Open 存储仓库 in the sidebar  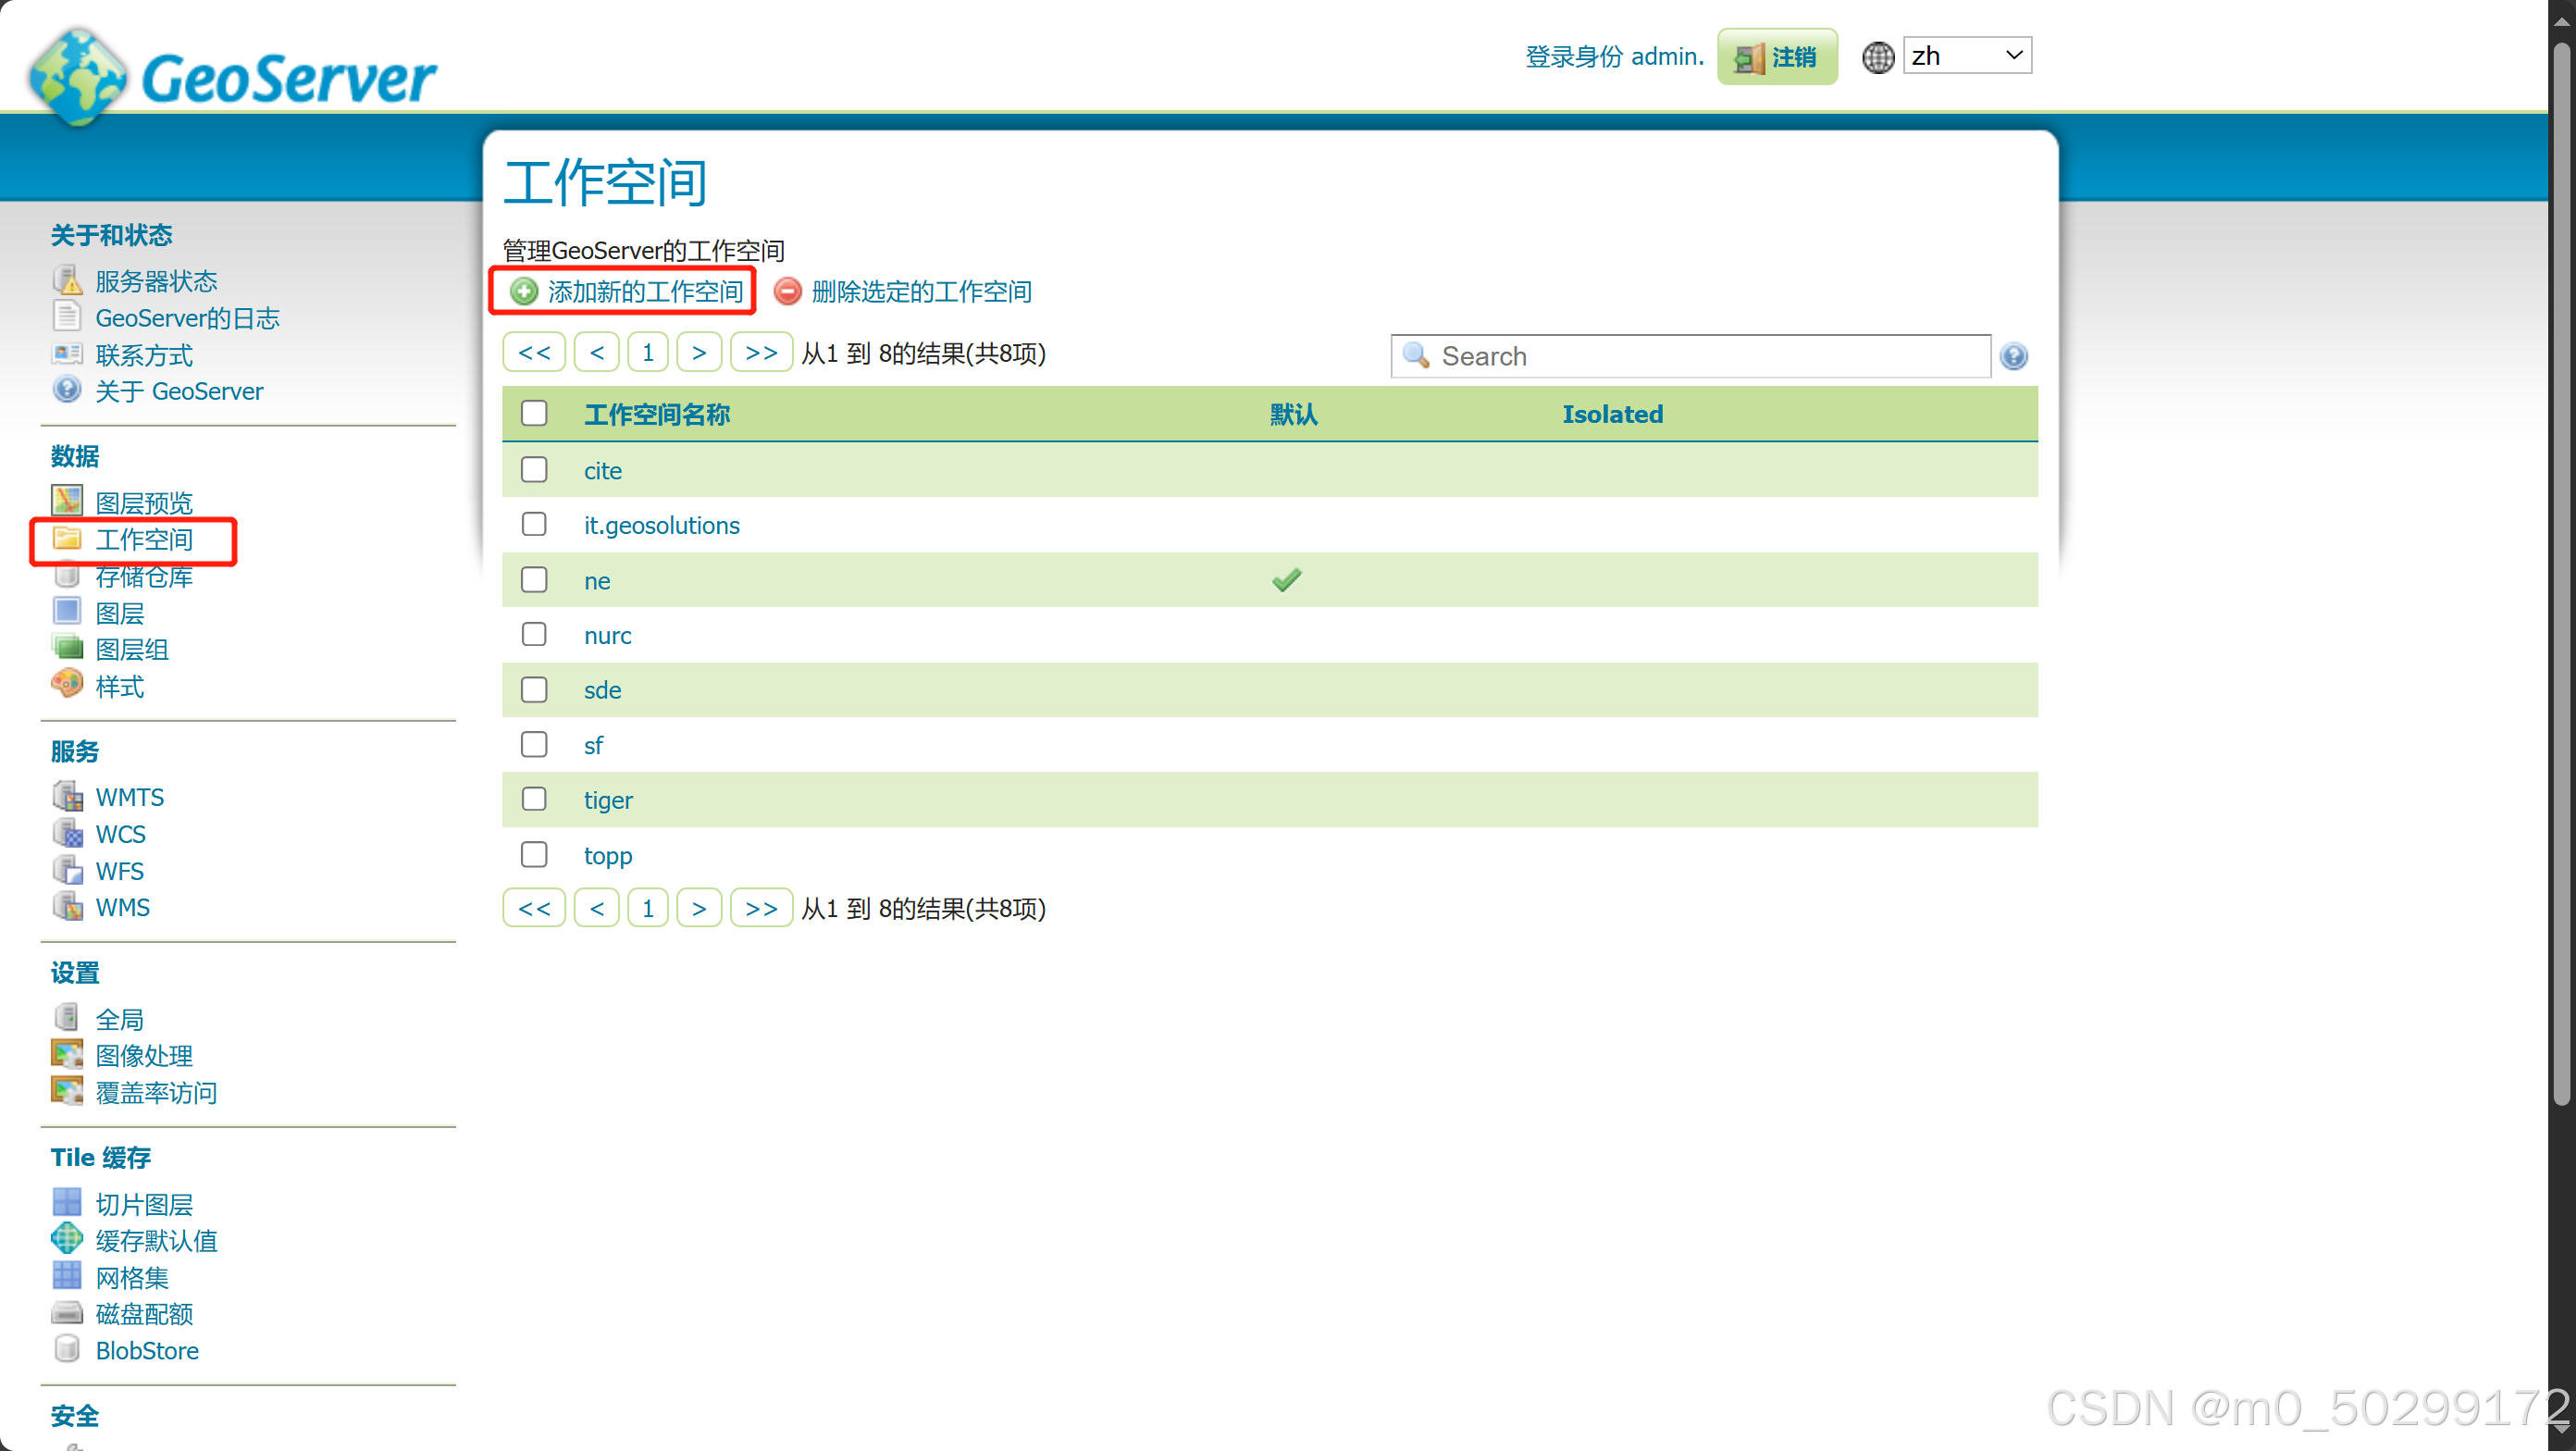pyautogui.click(x=144, y=576)
